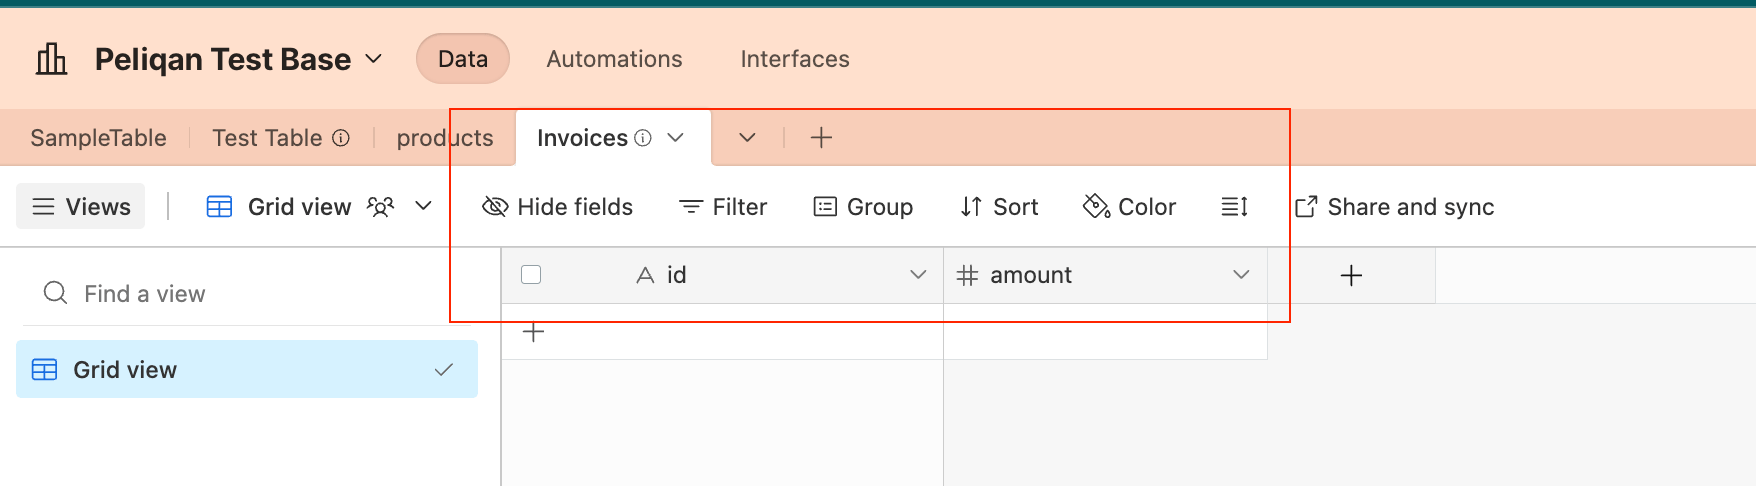Image resolution: width=1756 pixels, height=486 pixels.
Task: Add a new row with plus icon
Action: pyautogui.click(x=534, y=332)
